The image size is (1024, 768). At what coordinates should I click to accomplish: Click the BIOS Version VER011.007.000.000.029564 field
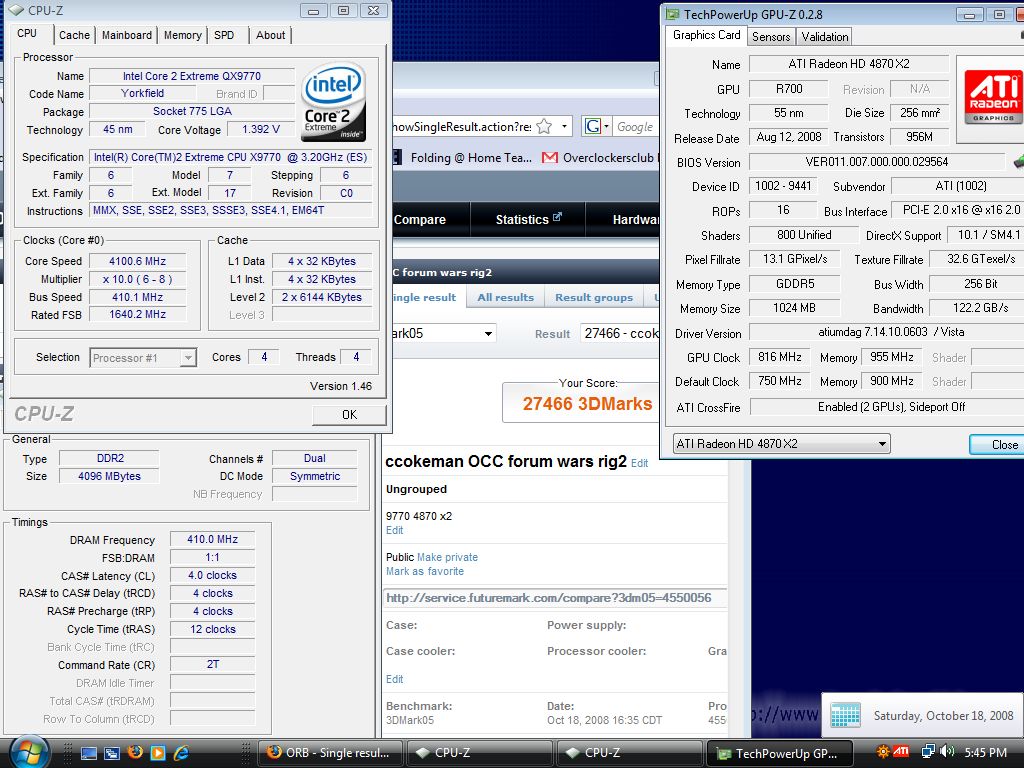click(876, 162)
